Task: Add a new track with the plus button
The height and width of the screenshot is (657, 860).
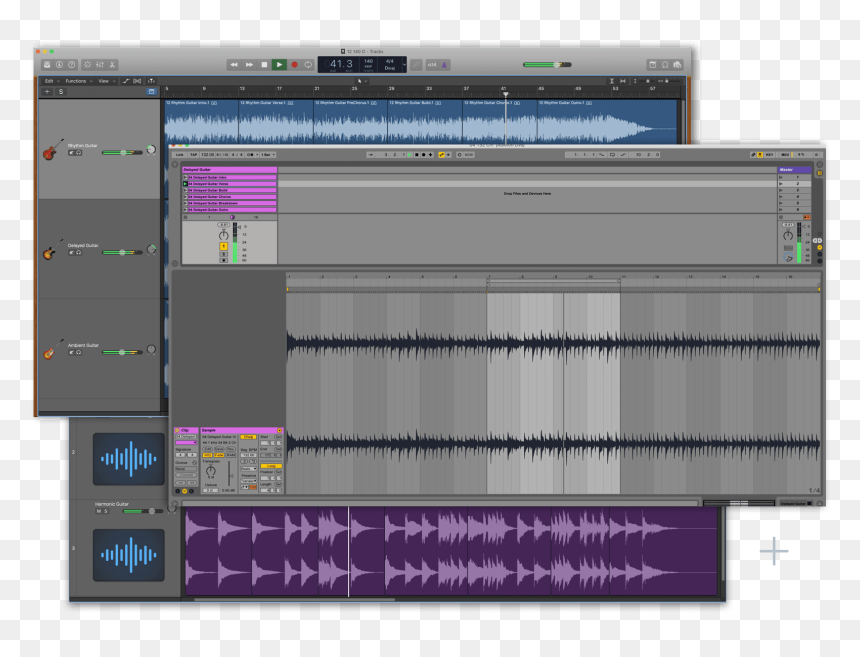Action: click(x=47, y=92)
